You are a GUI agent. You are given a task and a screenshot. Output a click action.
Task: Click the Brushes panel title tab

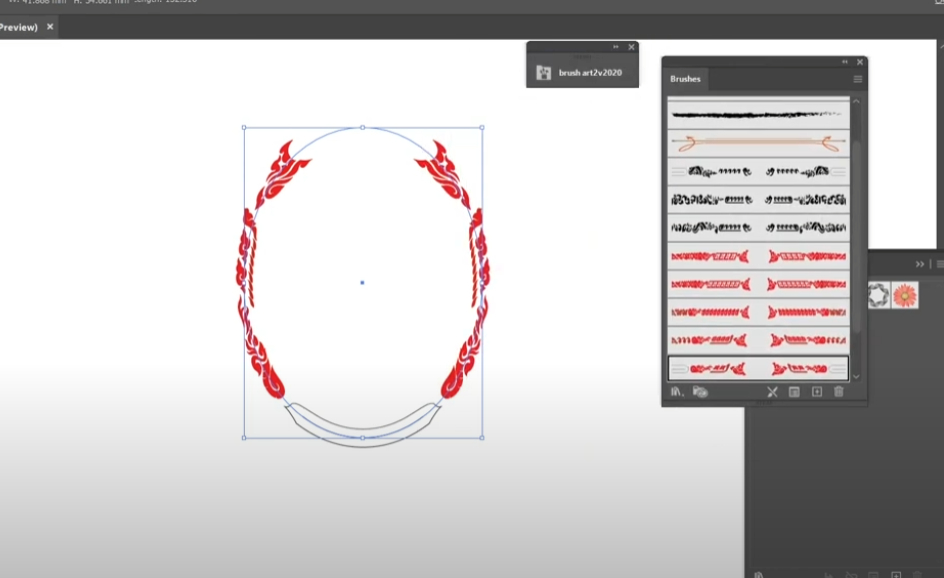685,79
